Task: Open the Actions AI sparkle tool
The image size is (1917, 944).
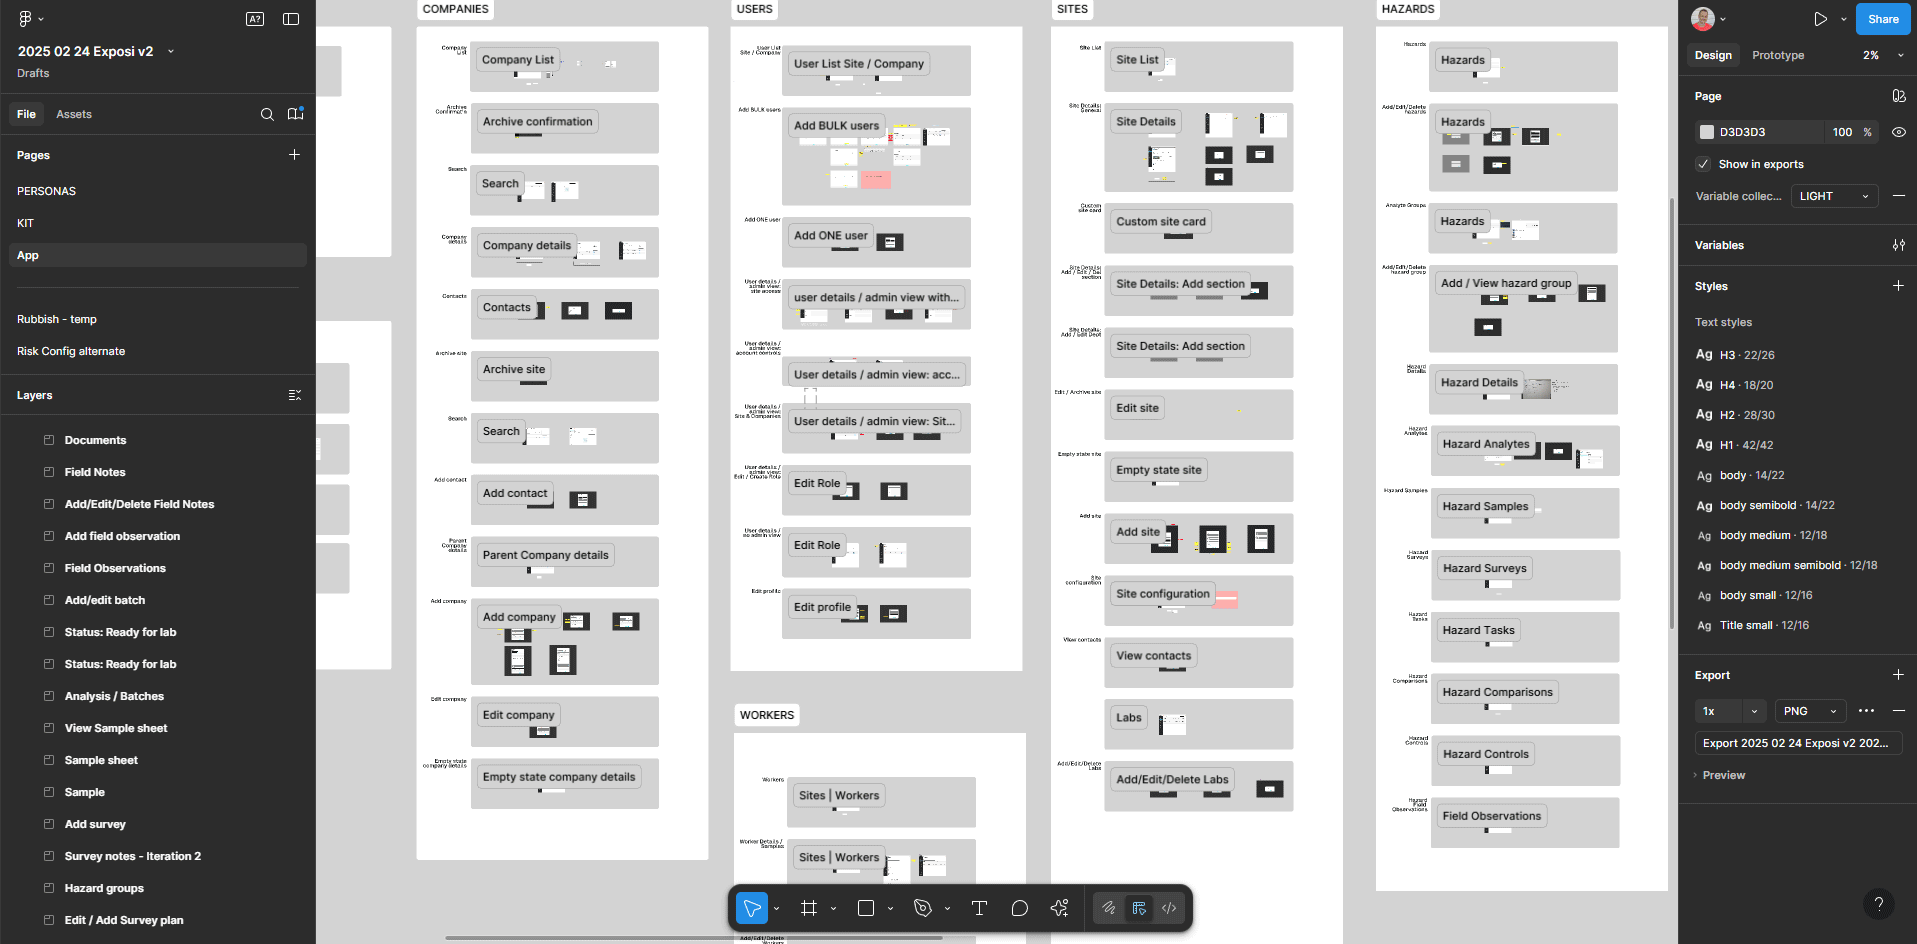Action: [1059, 908]
